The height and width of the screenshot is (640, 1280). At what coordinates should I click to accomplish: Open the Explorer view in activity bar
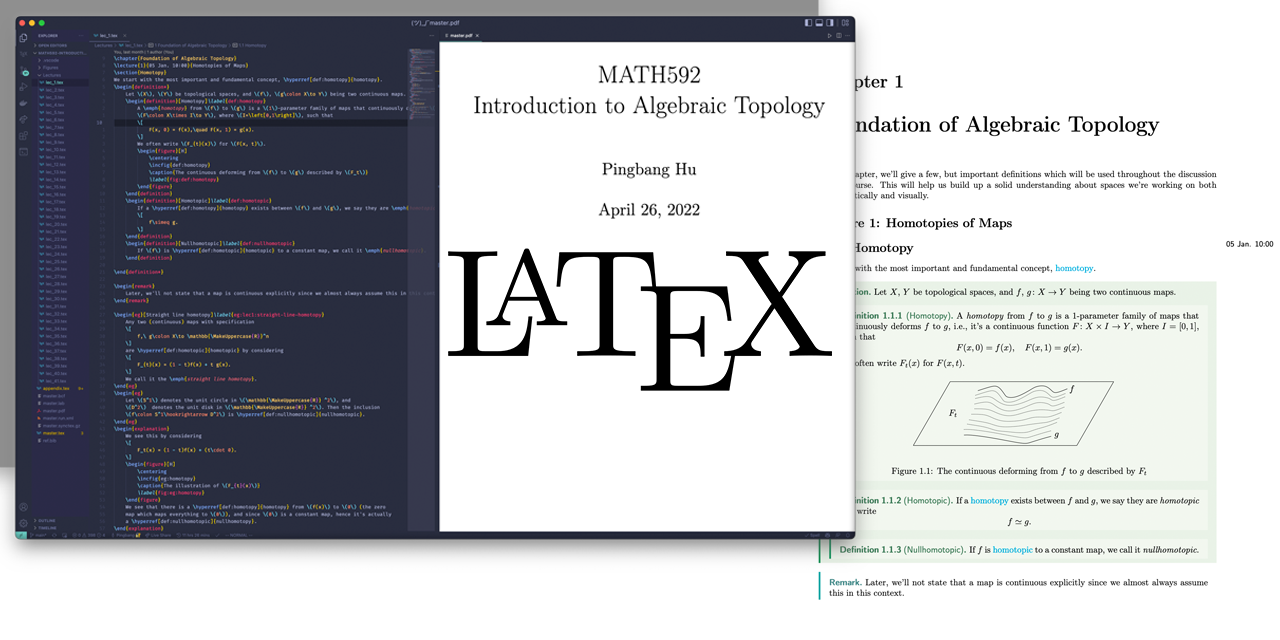(23, 37)
